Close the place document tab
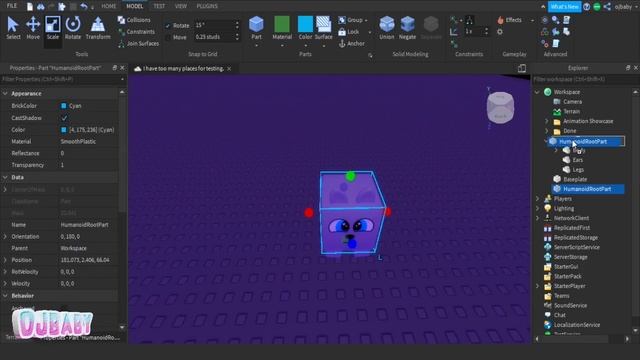Screen dimensions: 640x360 tap(229, 69)
